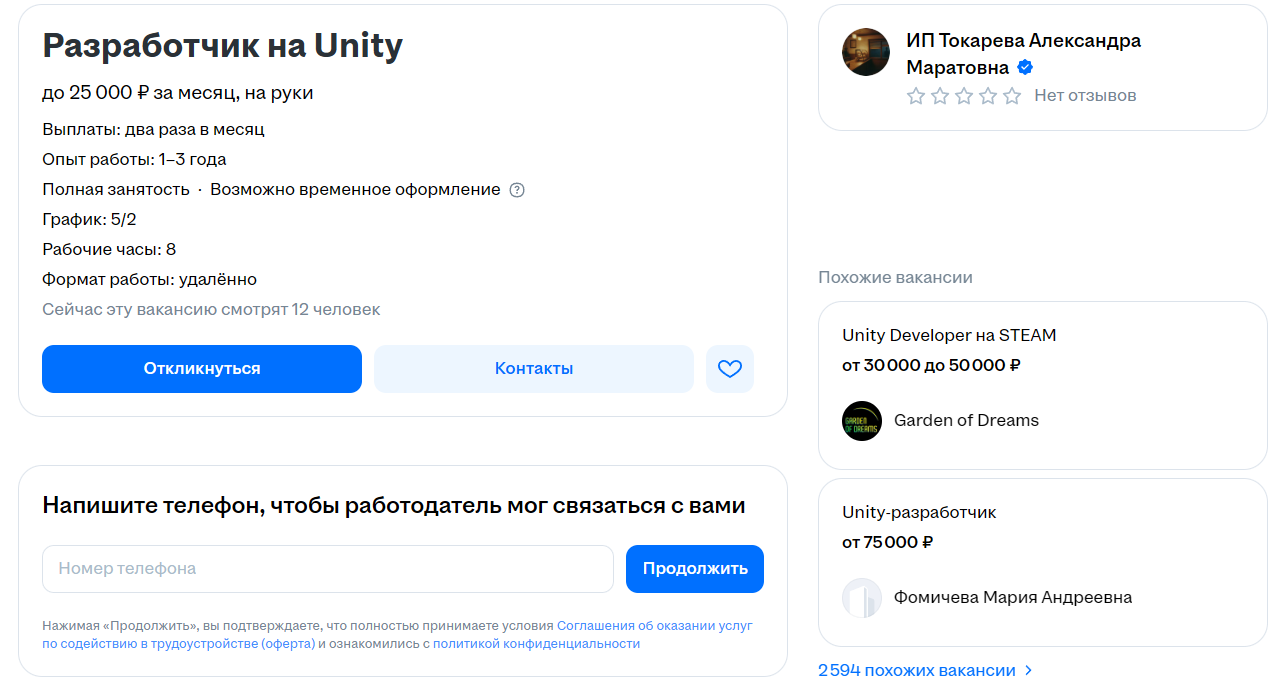Open the политикой конфиденциальности link
Viewport: 1280px width, 689px height.
click(536, 644)
